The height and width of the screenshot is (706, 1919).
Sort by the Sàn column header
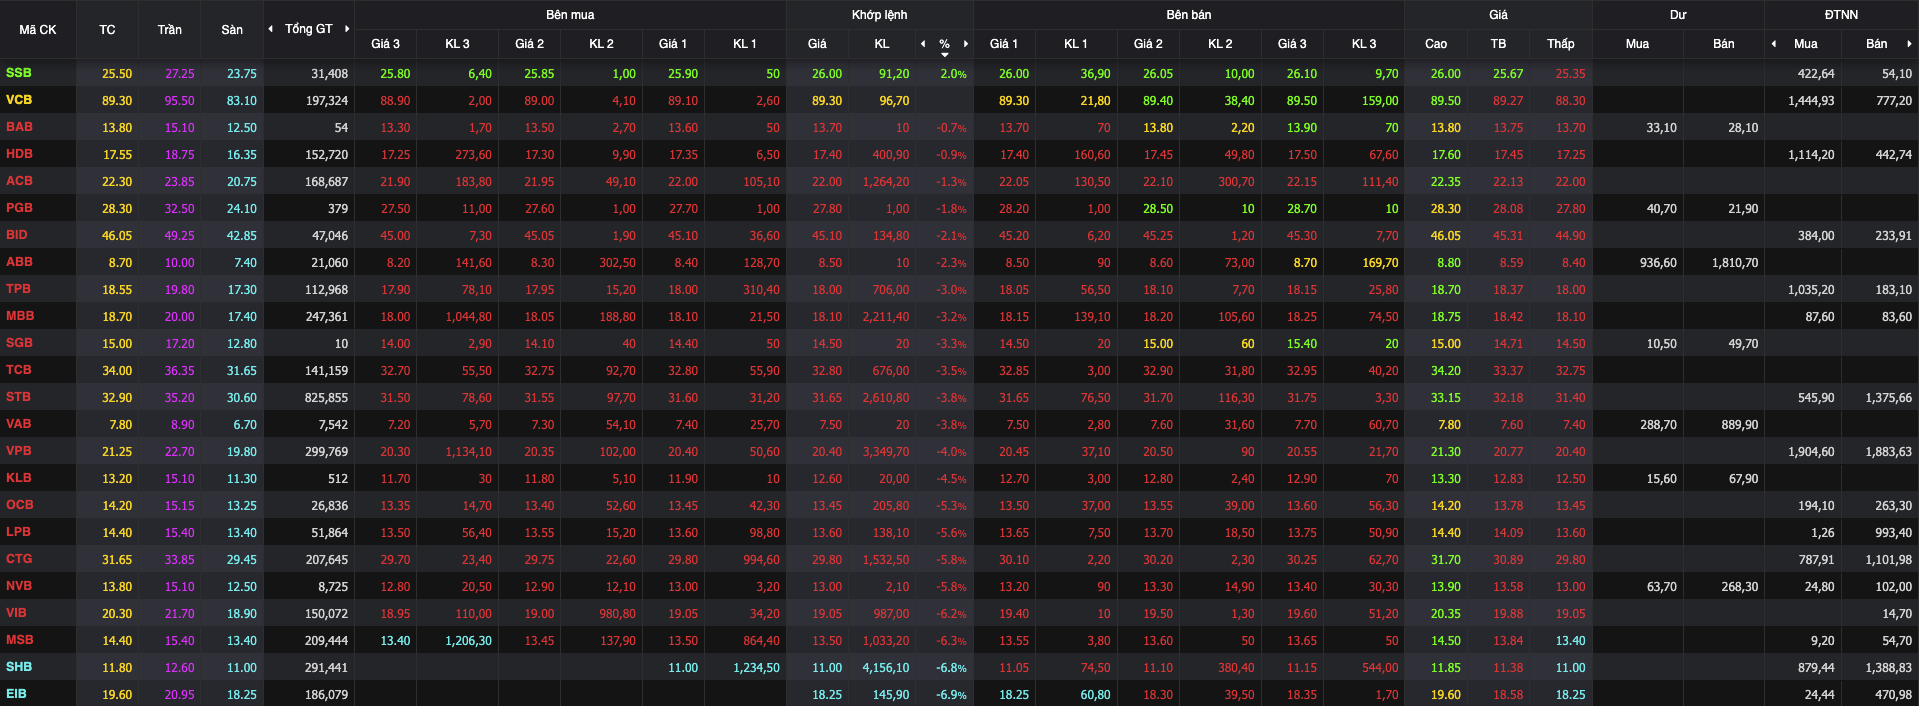pos(232,30)
